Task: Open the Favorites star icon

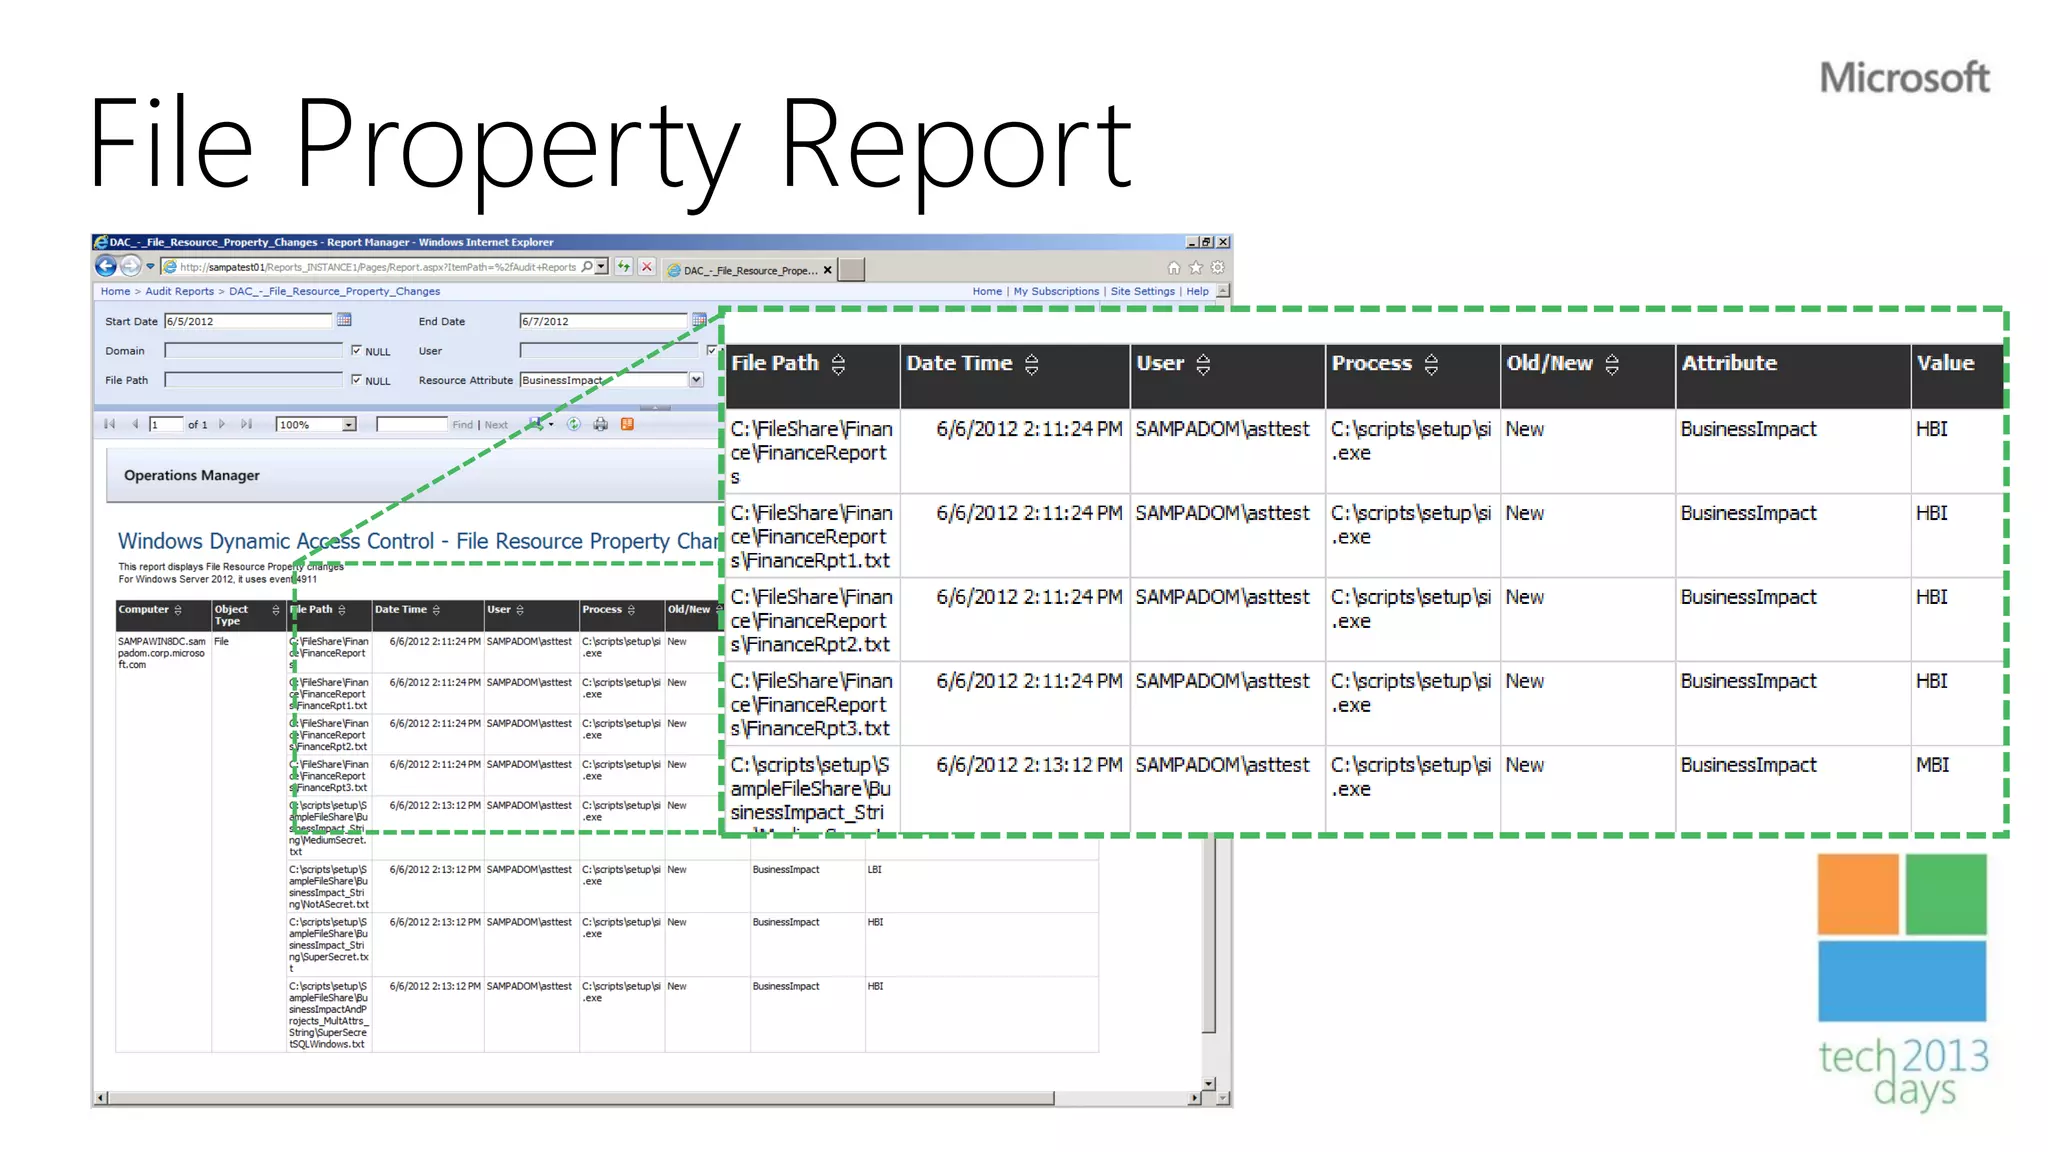Action: pos(1196,268)
